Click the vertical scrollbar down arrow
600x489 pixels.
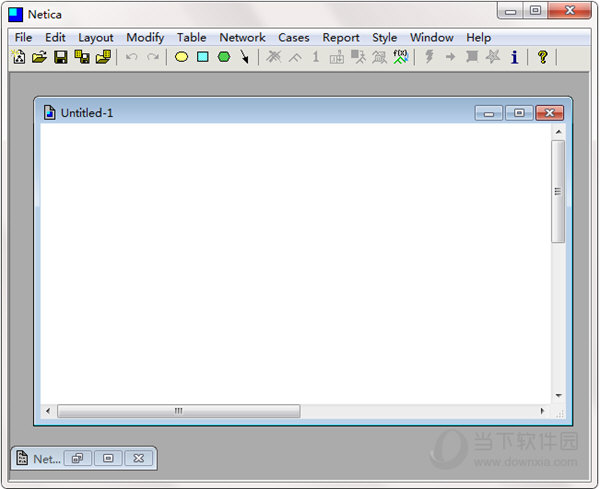click(x=559, y=395)
